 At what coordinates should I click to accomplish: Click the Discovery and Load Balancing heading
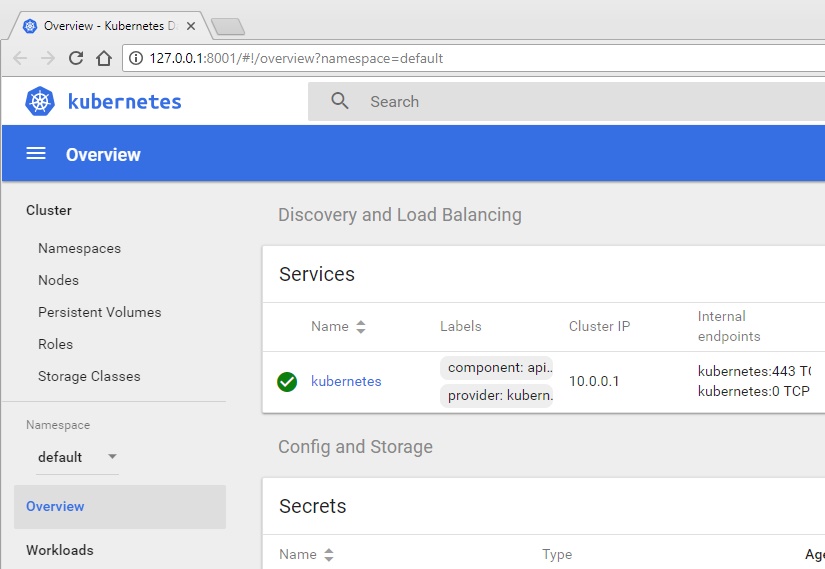(x=400, y=215)
